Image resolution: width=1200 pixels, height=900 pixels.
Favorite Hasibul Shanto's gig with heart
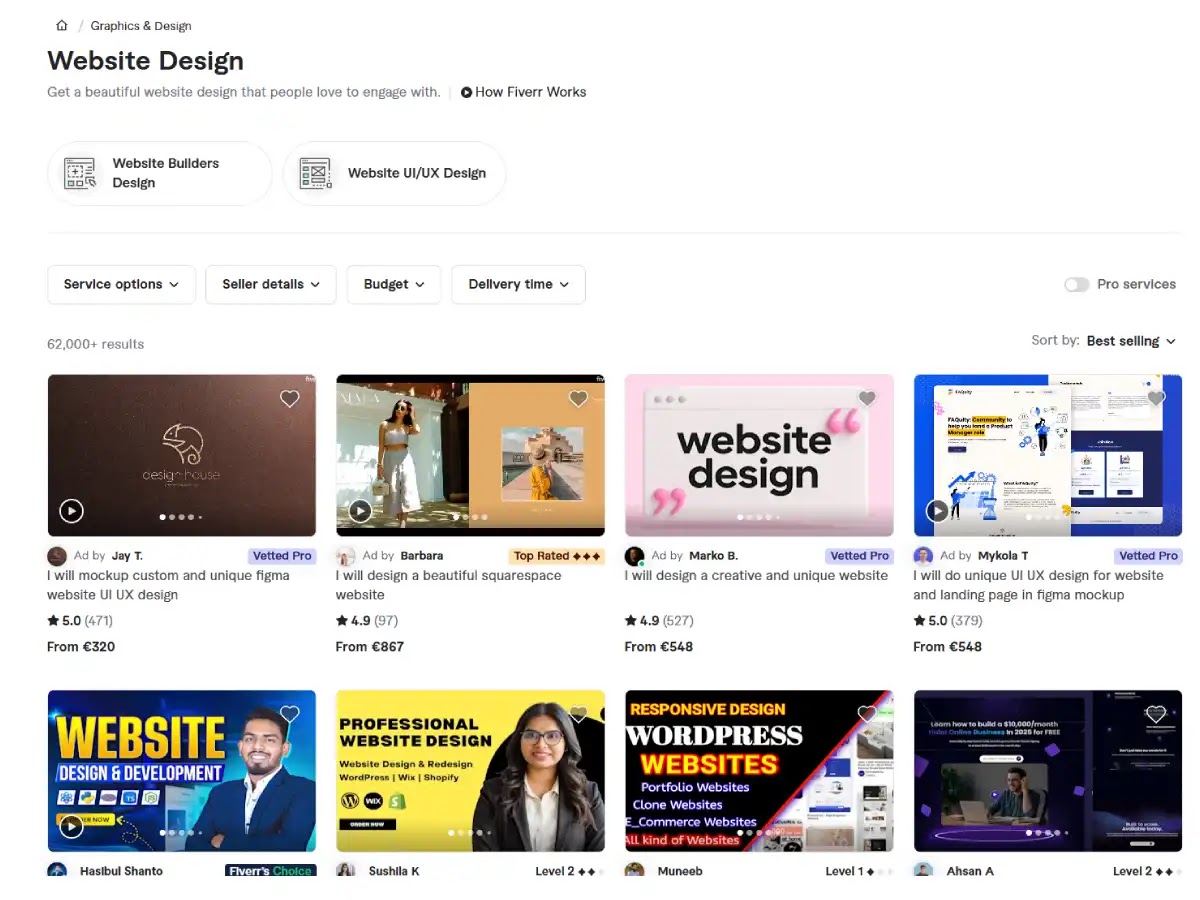click(290, 714)
